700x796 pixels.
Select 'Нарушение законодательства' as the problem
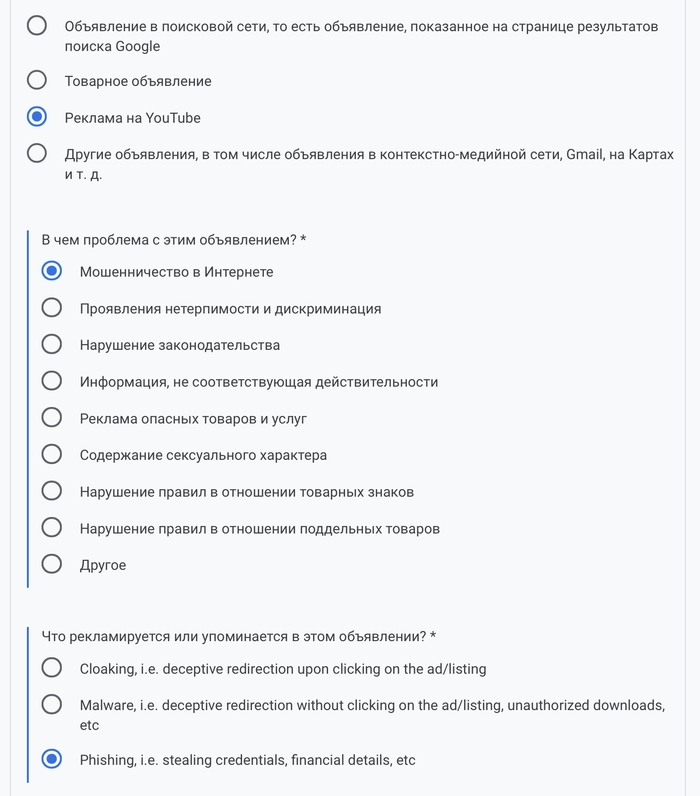pyautogui.click(x=52, y=345)
